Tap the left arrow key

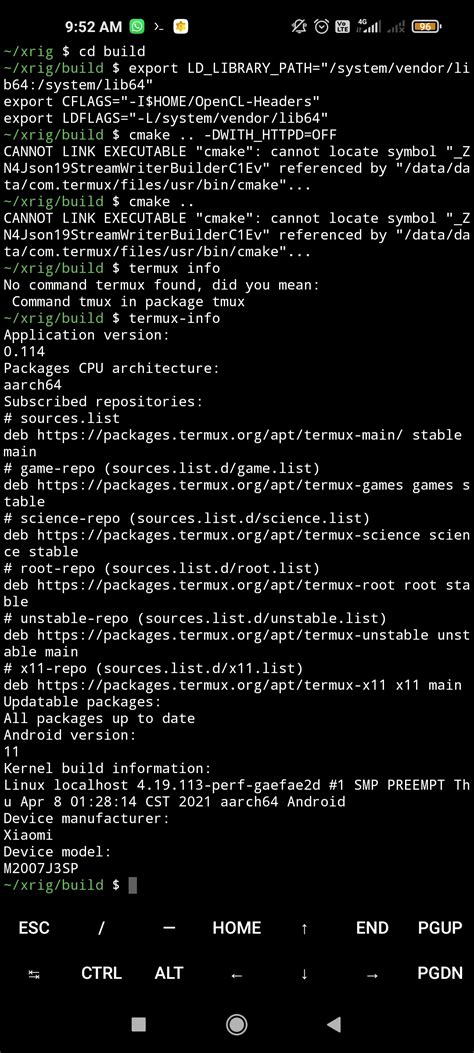[236, 973]
